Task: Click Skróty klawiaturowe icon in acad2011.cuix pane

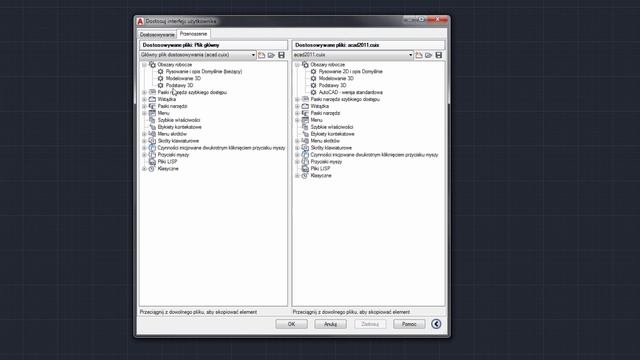Action: (x=305, y=148)
